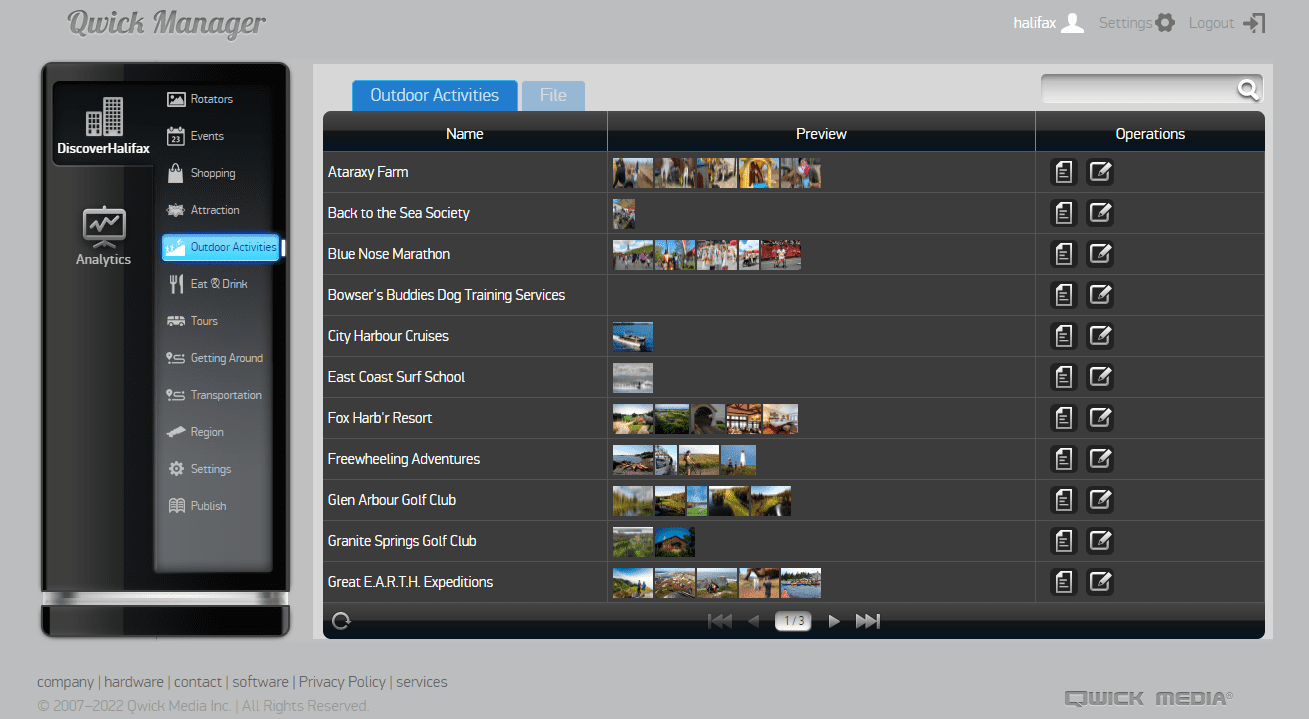Open Rotators in the sidebar
Screen dimensions: 1309x719
point(200,99)
